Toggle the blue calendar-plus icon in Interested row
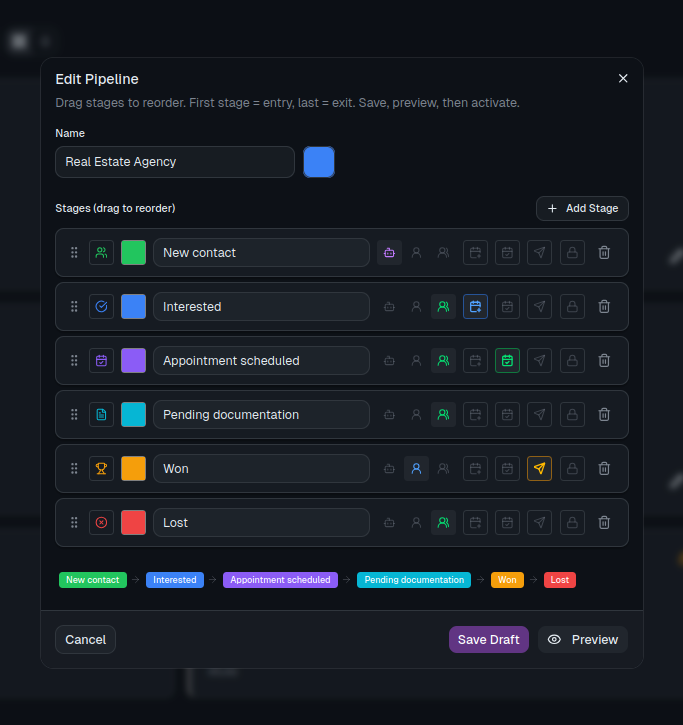 (475, 307)
